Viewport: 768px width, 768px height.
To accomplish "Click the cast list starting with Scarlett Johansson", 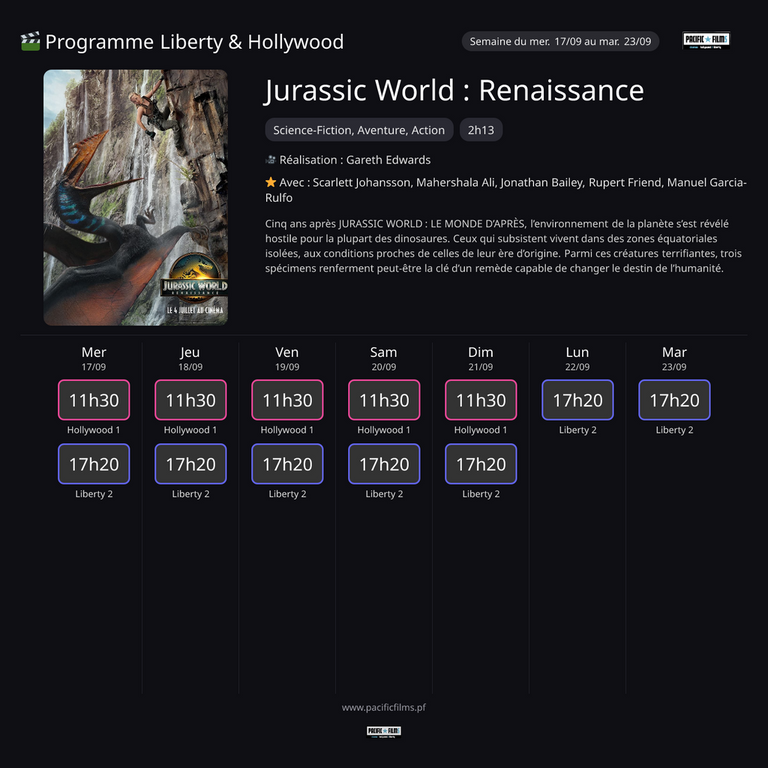I will coord(505,190).
